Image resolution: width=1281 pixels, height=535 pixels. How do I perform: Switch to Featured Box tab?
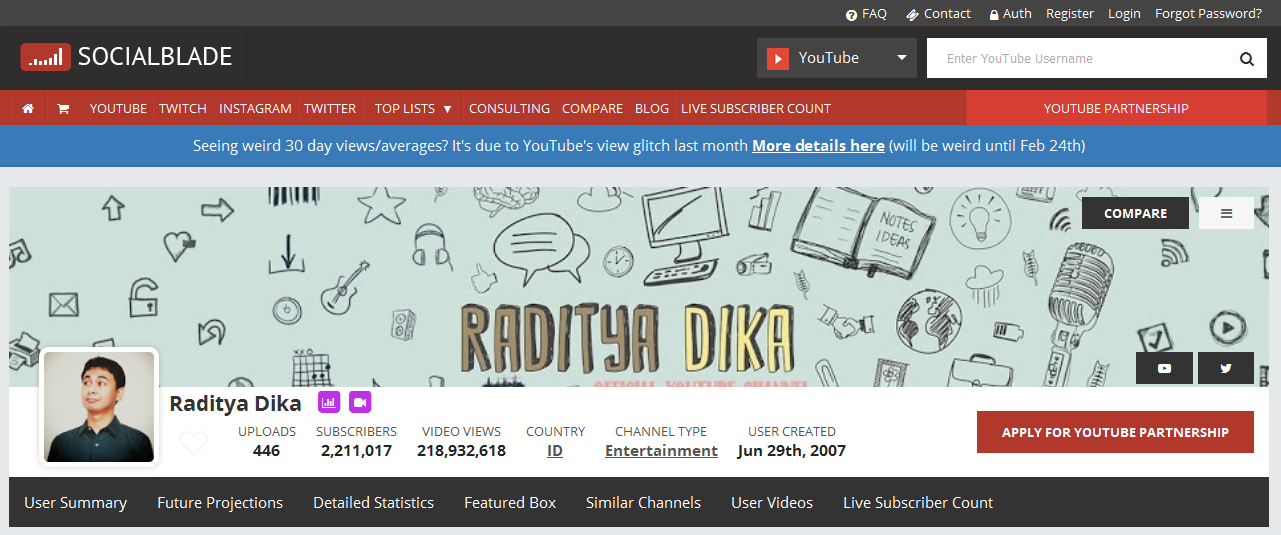tap(510, 503)
